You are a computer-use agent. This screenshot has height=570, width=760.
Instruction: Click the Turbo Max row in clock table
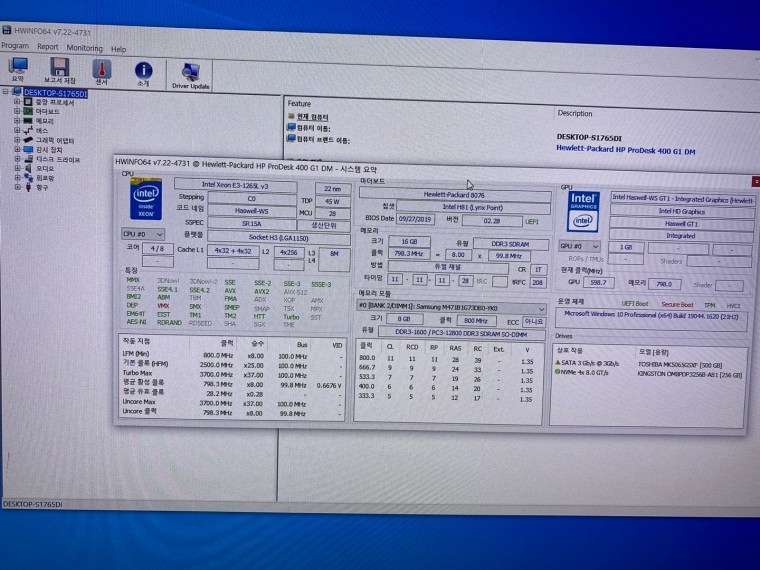[232, 374]
